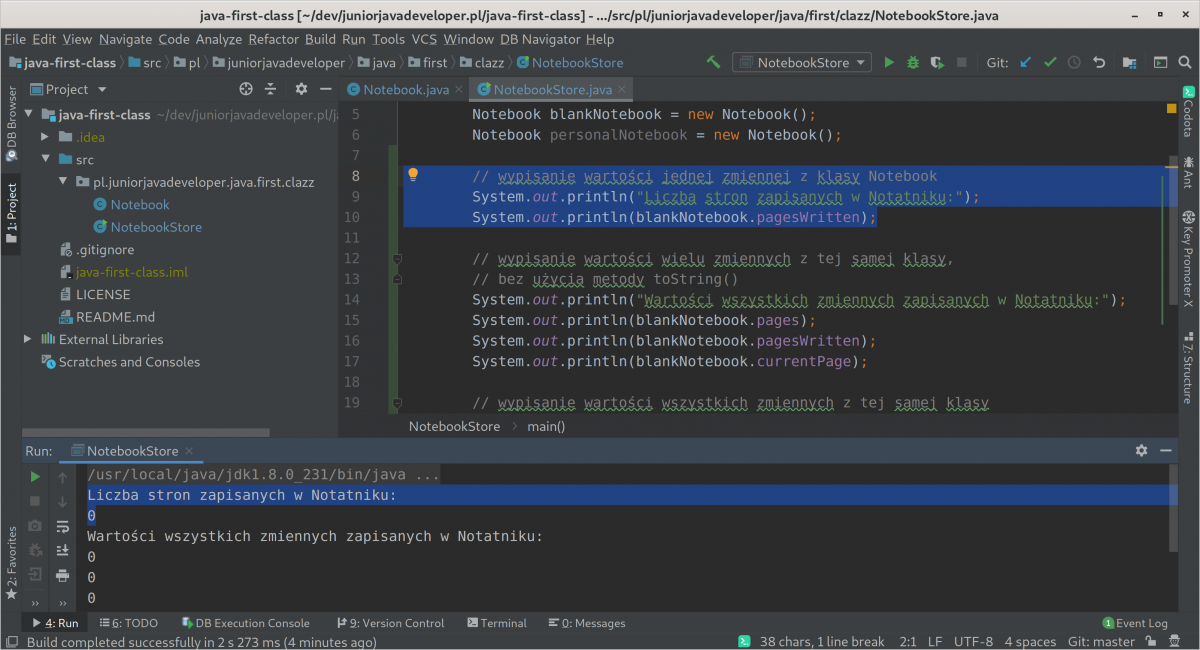Toggle soft-wrap in Run console
The height and width of the screenshot is (650, 1200).
[62, 527]
